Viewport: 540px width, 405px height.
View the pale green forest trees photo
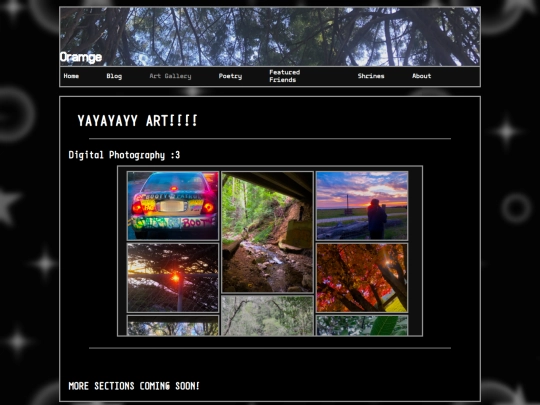267,315
